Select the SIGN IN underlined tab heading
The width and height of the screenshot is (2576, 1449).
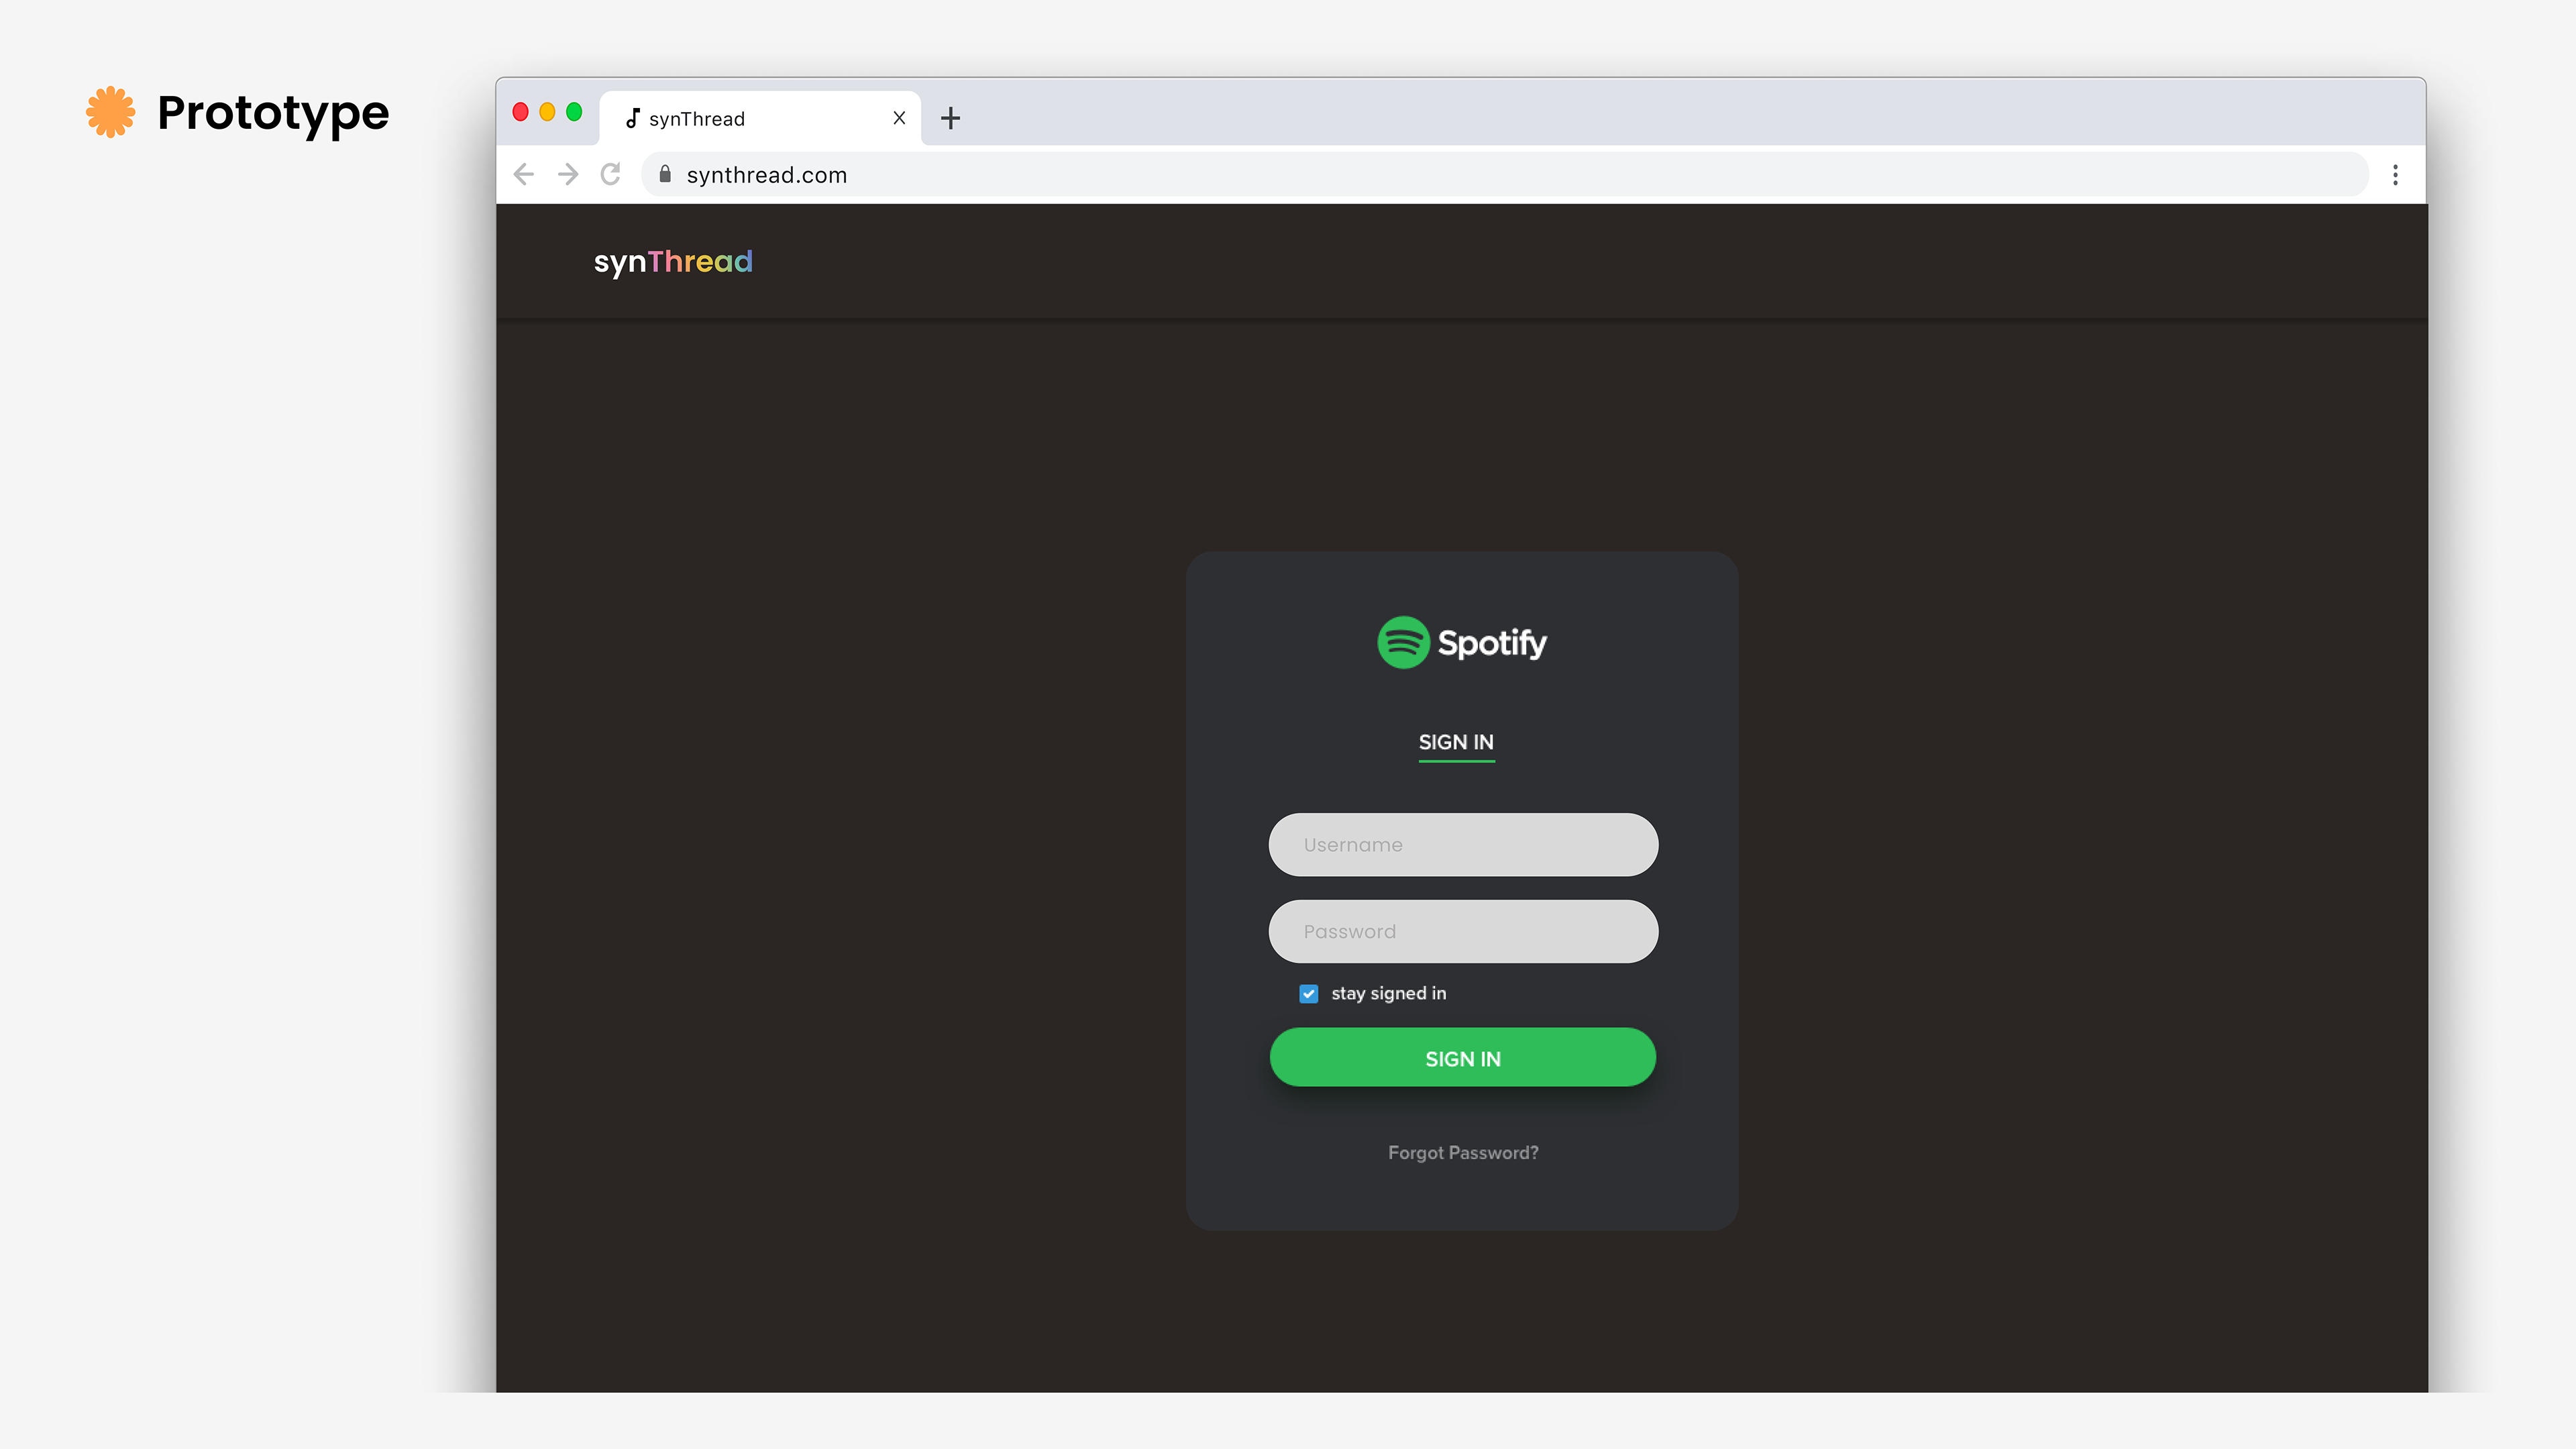(1456, 742)
